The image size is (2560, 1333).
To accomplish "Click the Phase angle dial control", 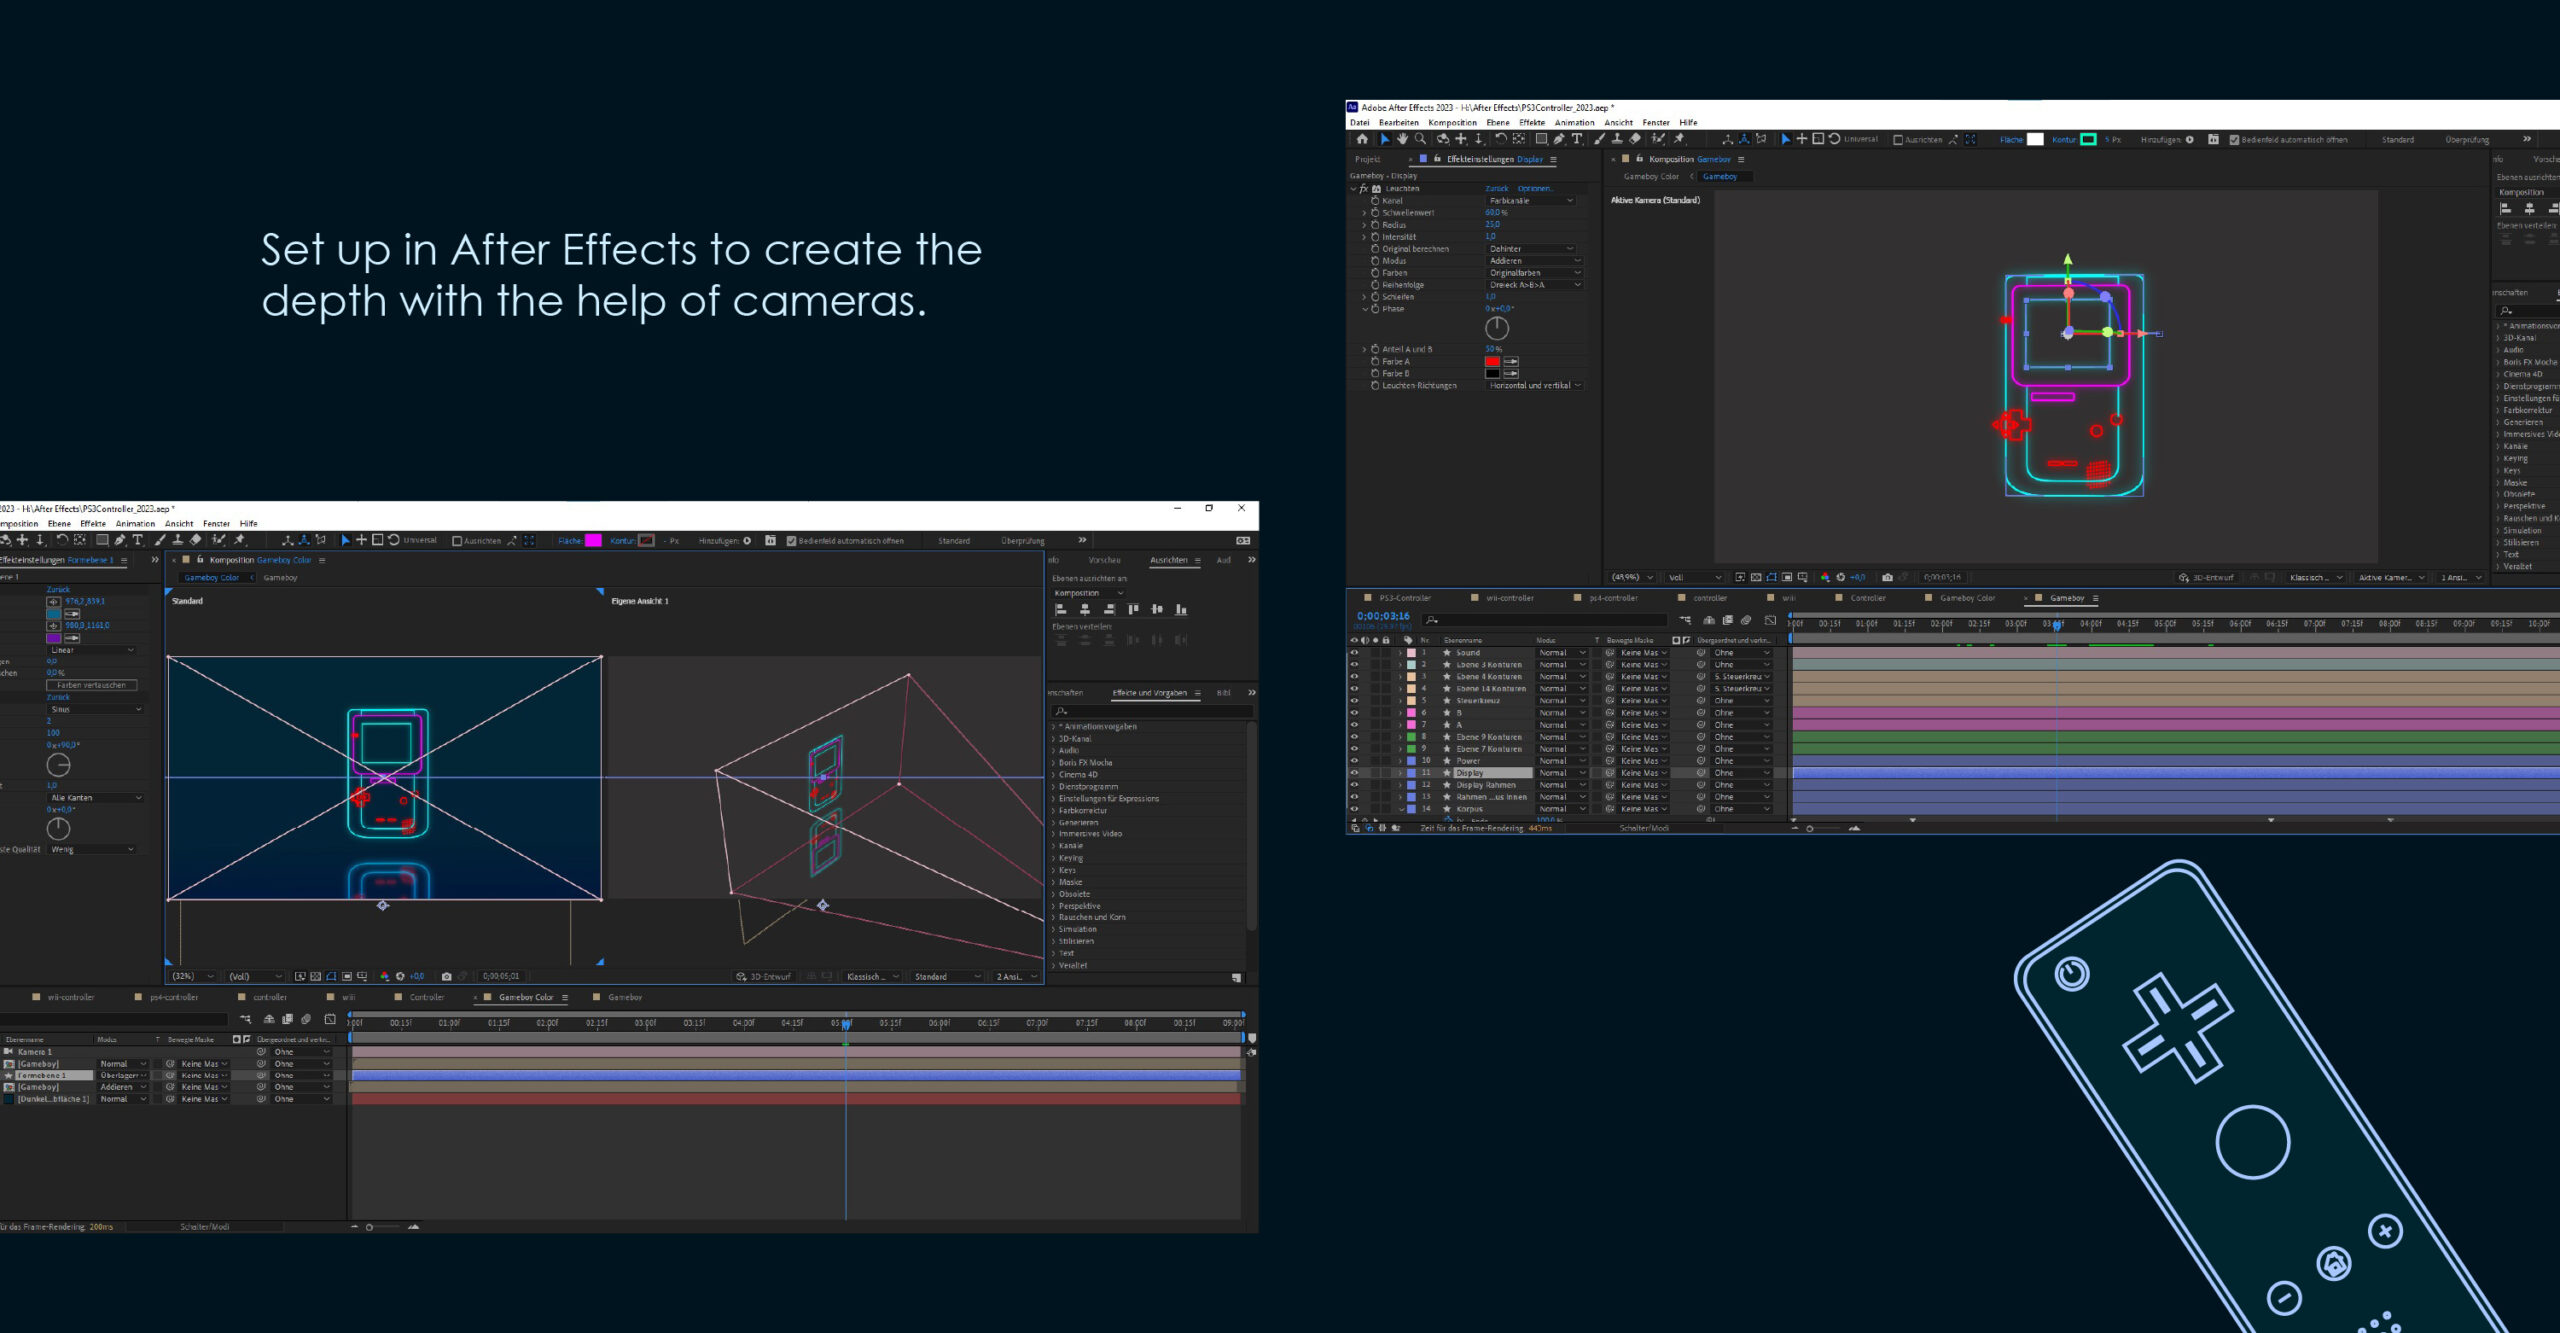I will point(1497,328).
